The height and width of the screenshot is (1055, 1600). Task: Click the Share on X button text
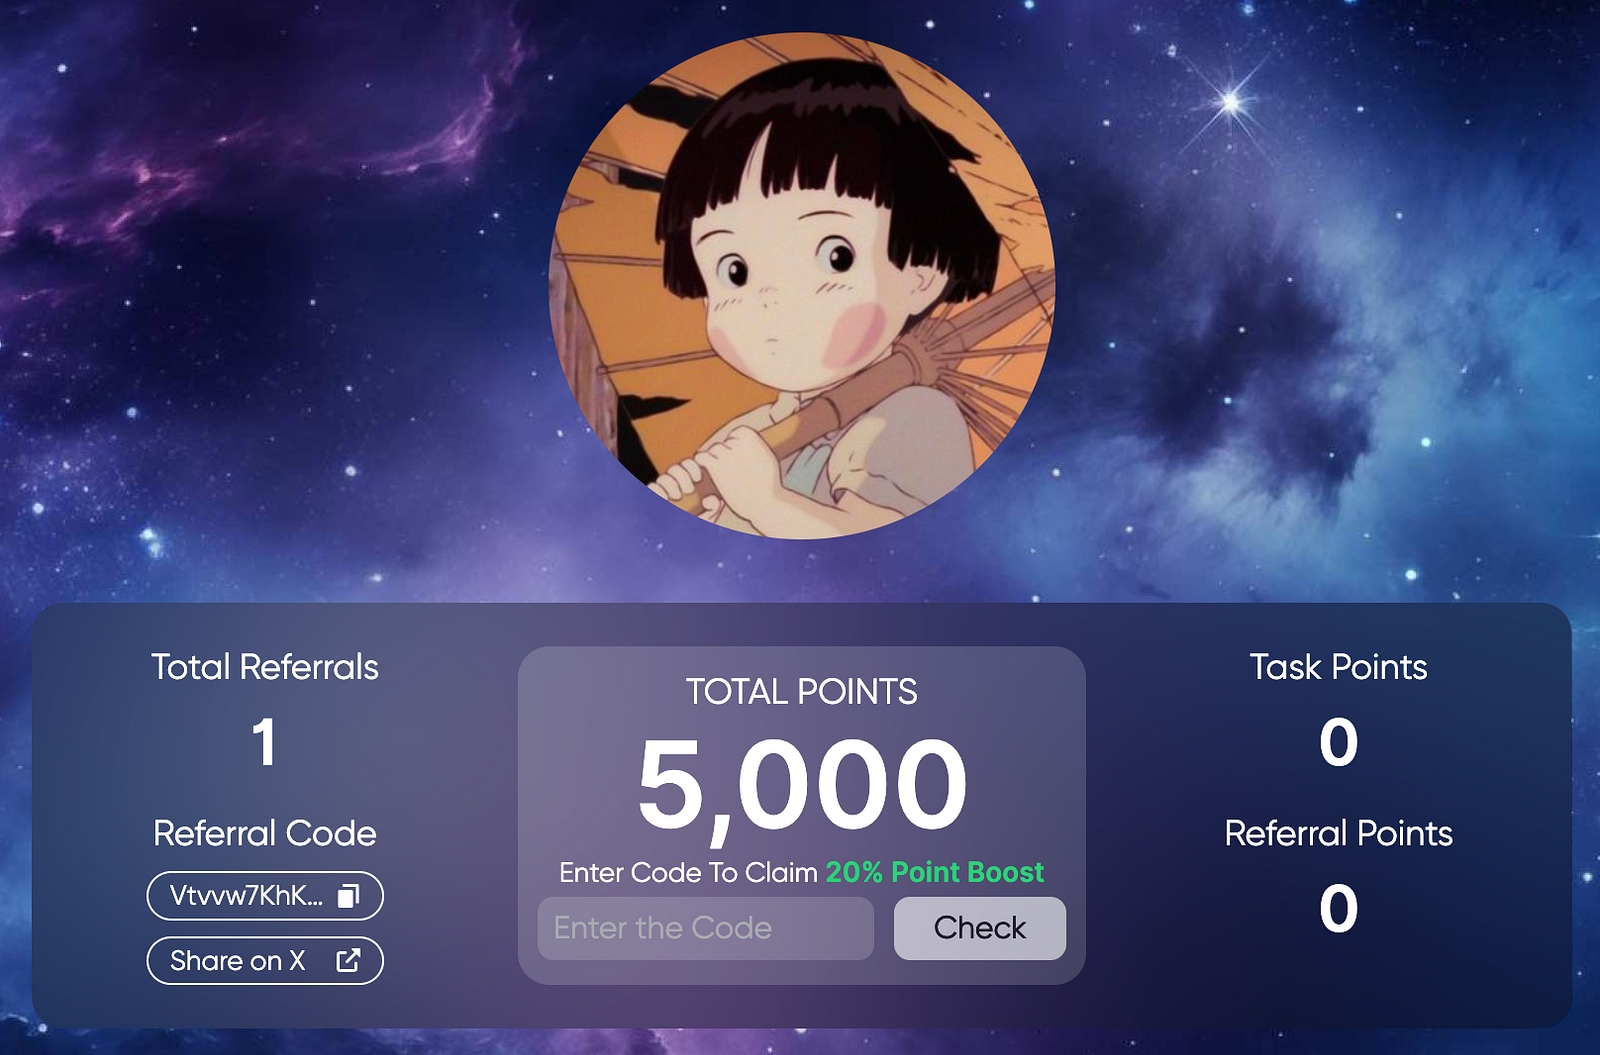point(237,960)
